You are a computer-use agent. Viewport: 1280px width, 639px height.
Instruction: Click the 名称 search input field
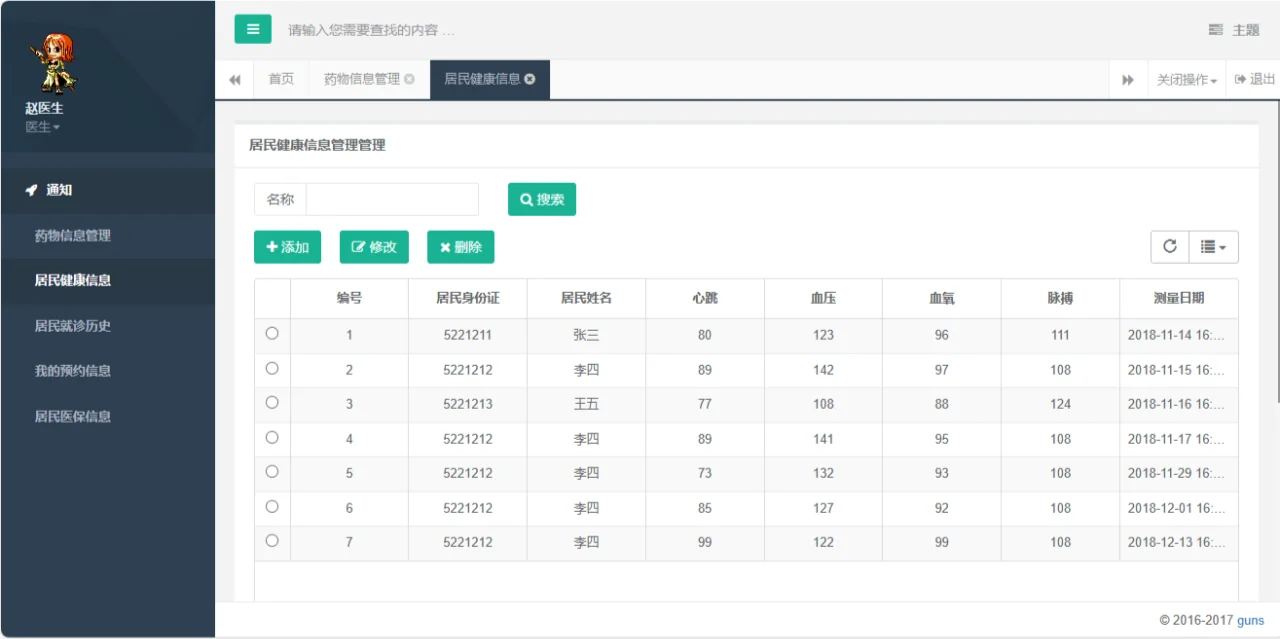tap(392, 199)
